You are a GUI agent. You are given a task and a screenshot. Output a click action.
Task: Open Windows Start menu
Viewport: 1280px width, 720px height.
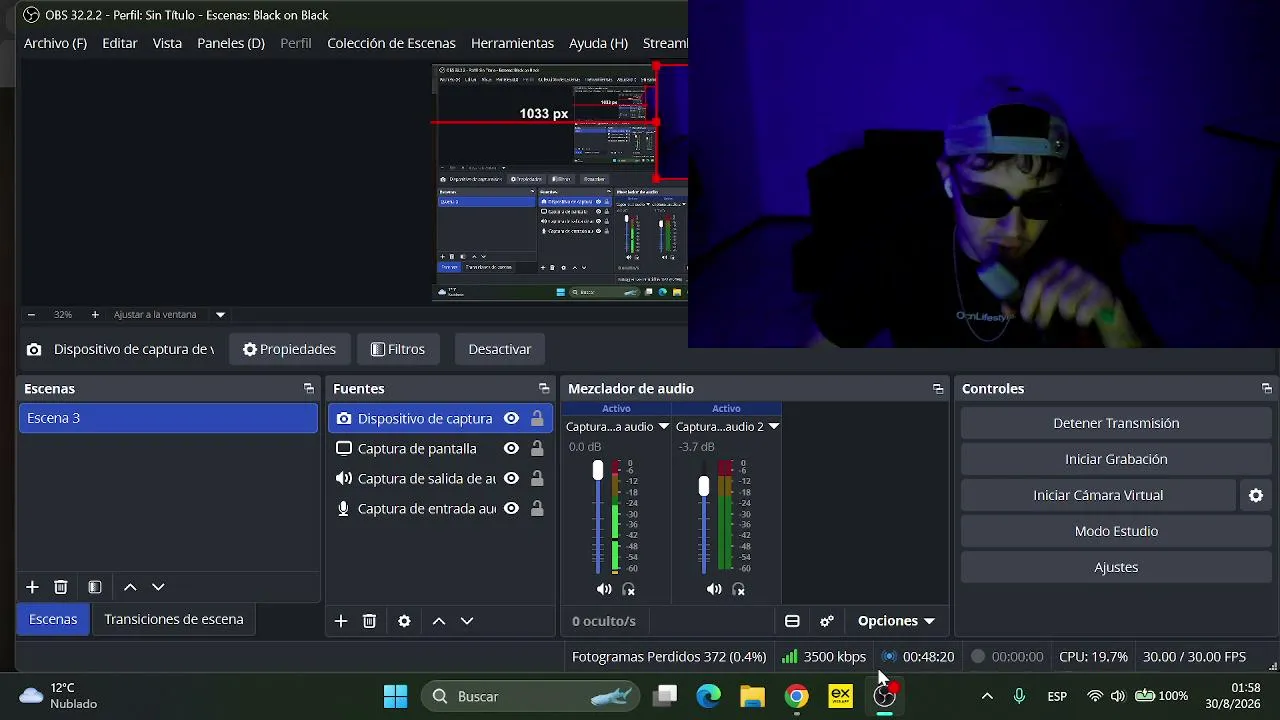pos(395,696)
